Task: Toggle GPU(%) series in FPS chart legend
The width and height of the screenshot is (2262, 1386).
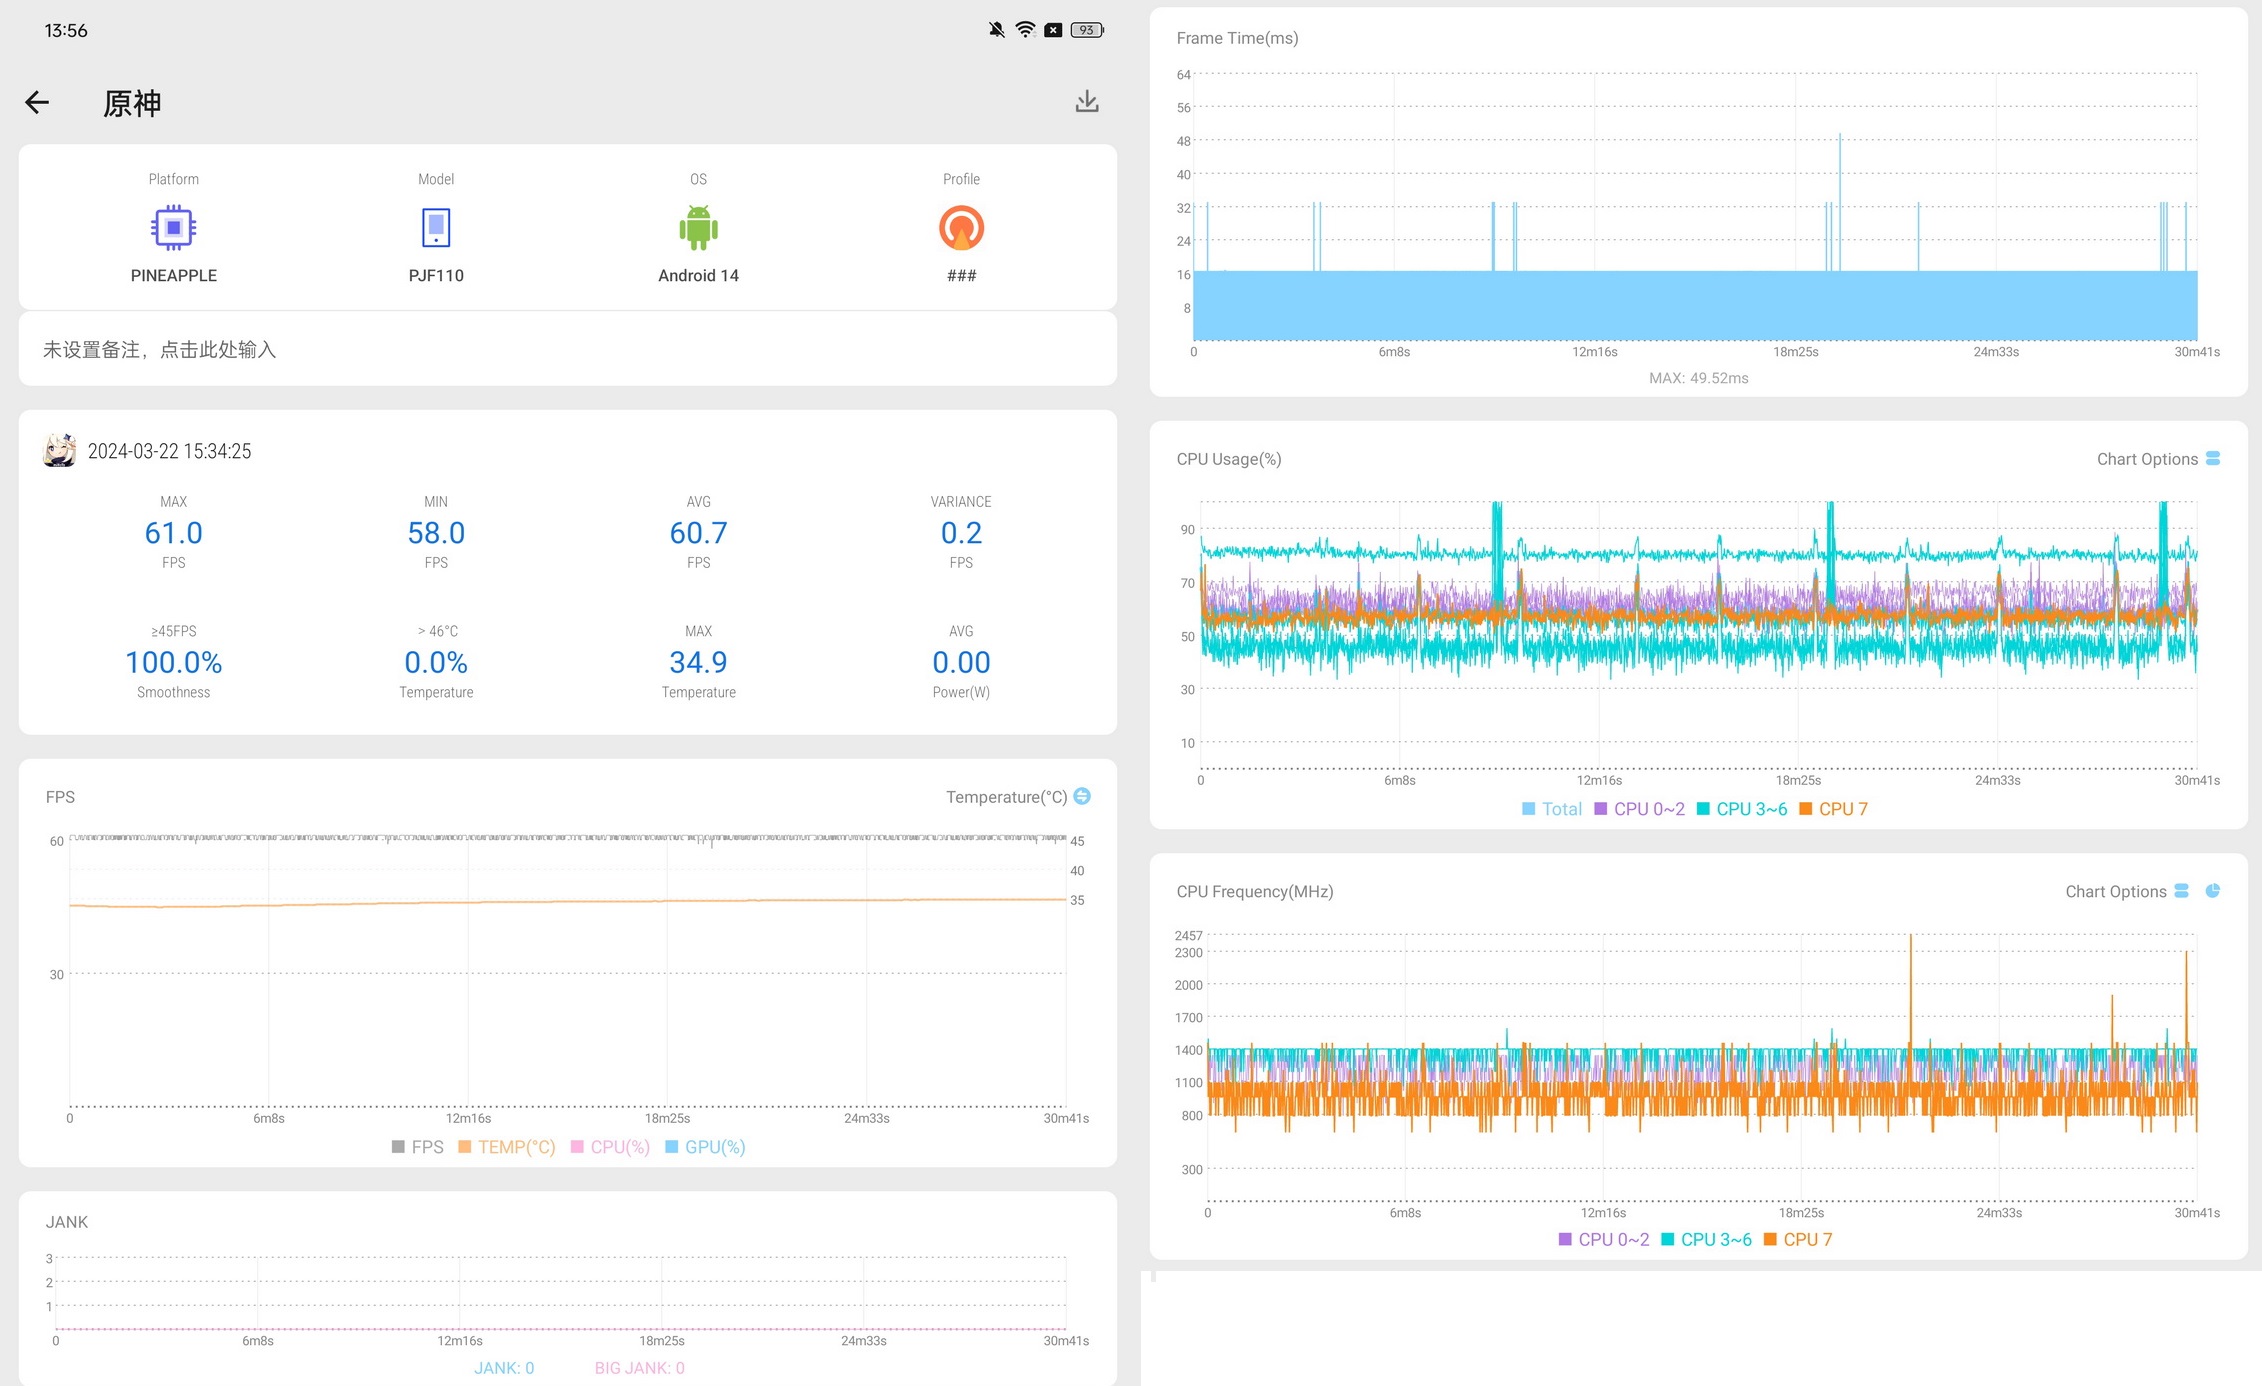Action: click(x=705, y=1146)
